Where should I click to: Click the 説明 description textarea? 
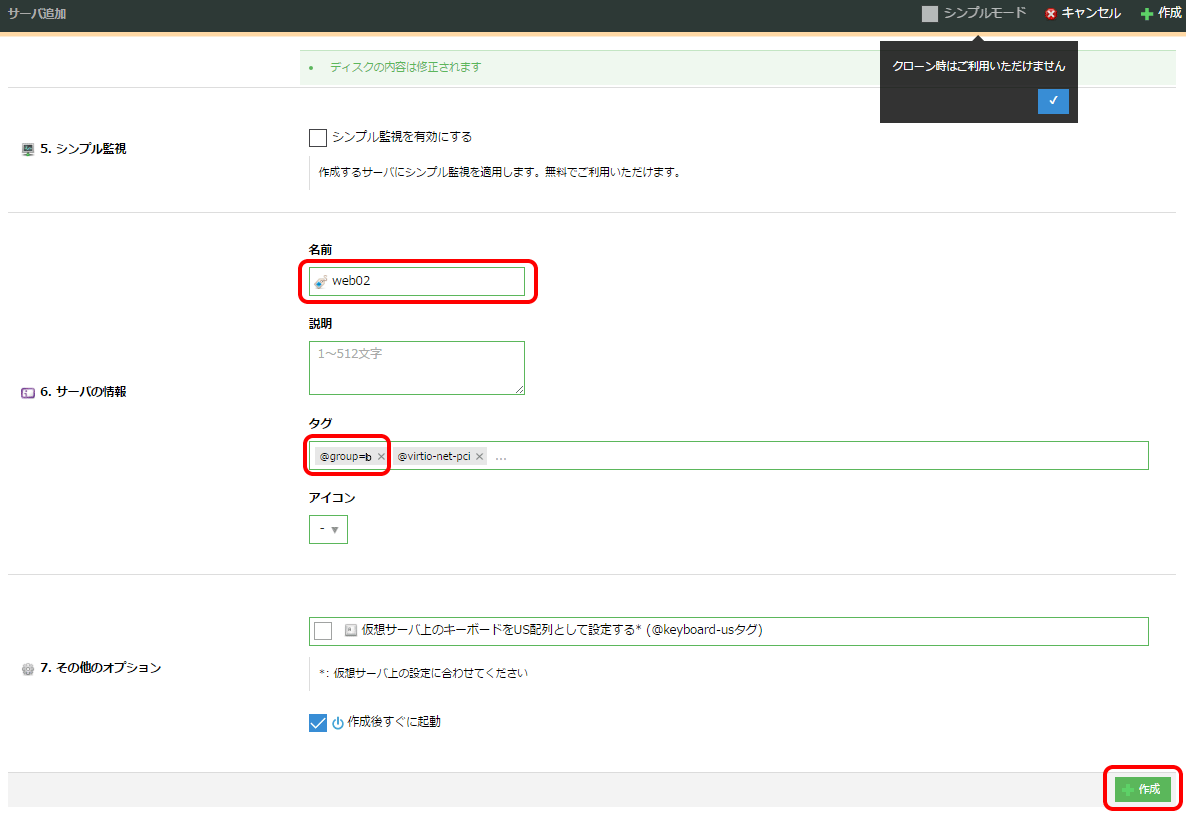click(416, 367)
